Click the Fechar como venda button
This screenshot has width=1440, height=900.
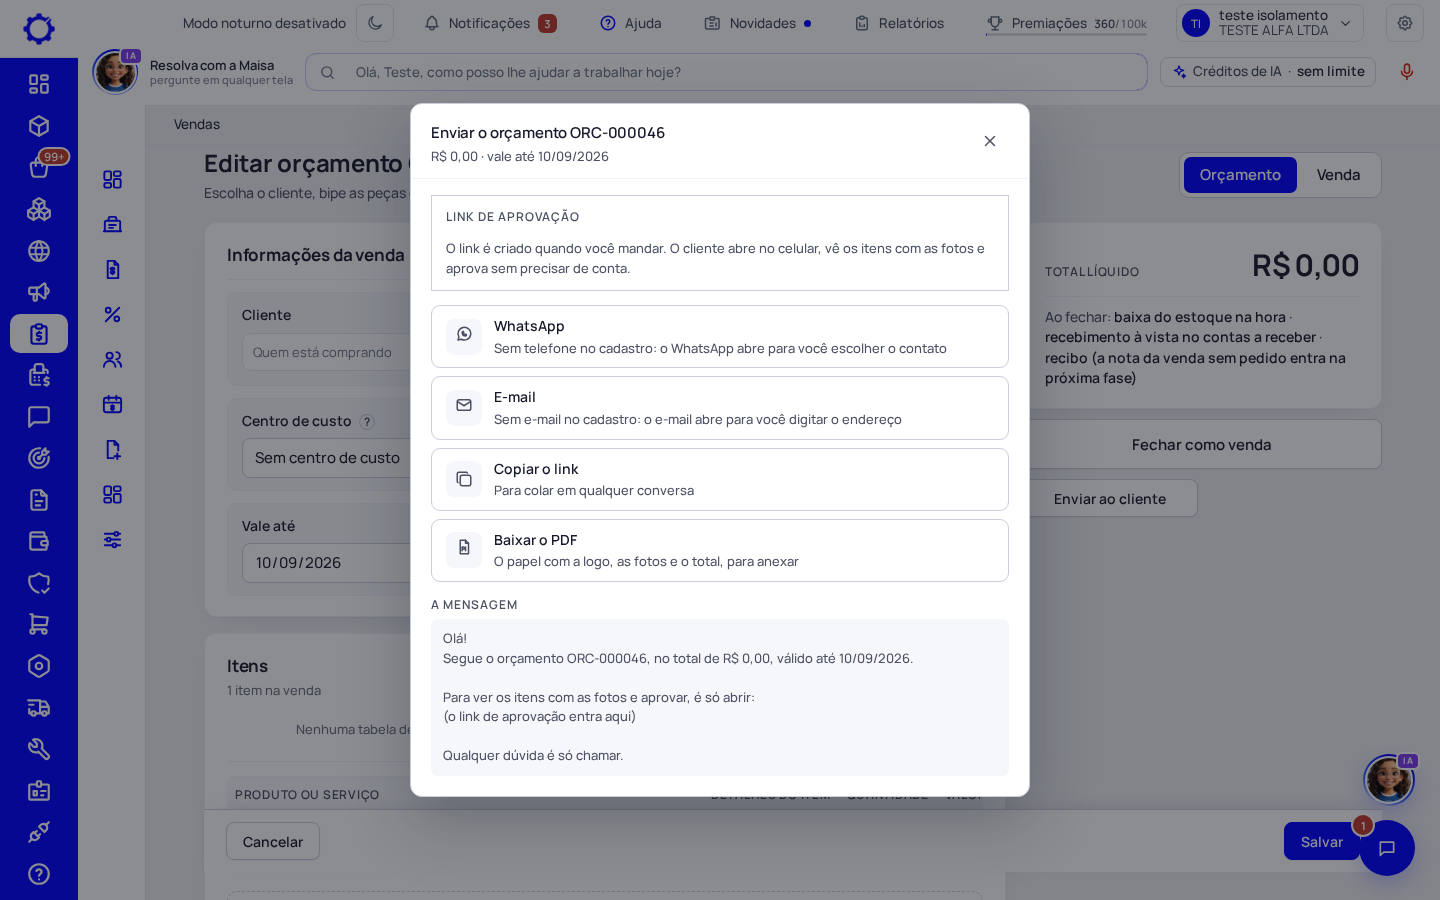click(1202, 445)
